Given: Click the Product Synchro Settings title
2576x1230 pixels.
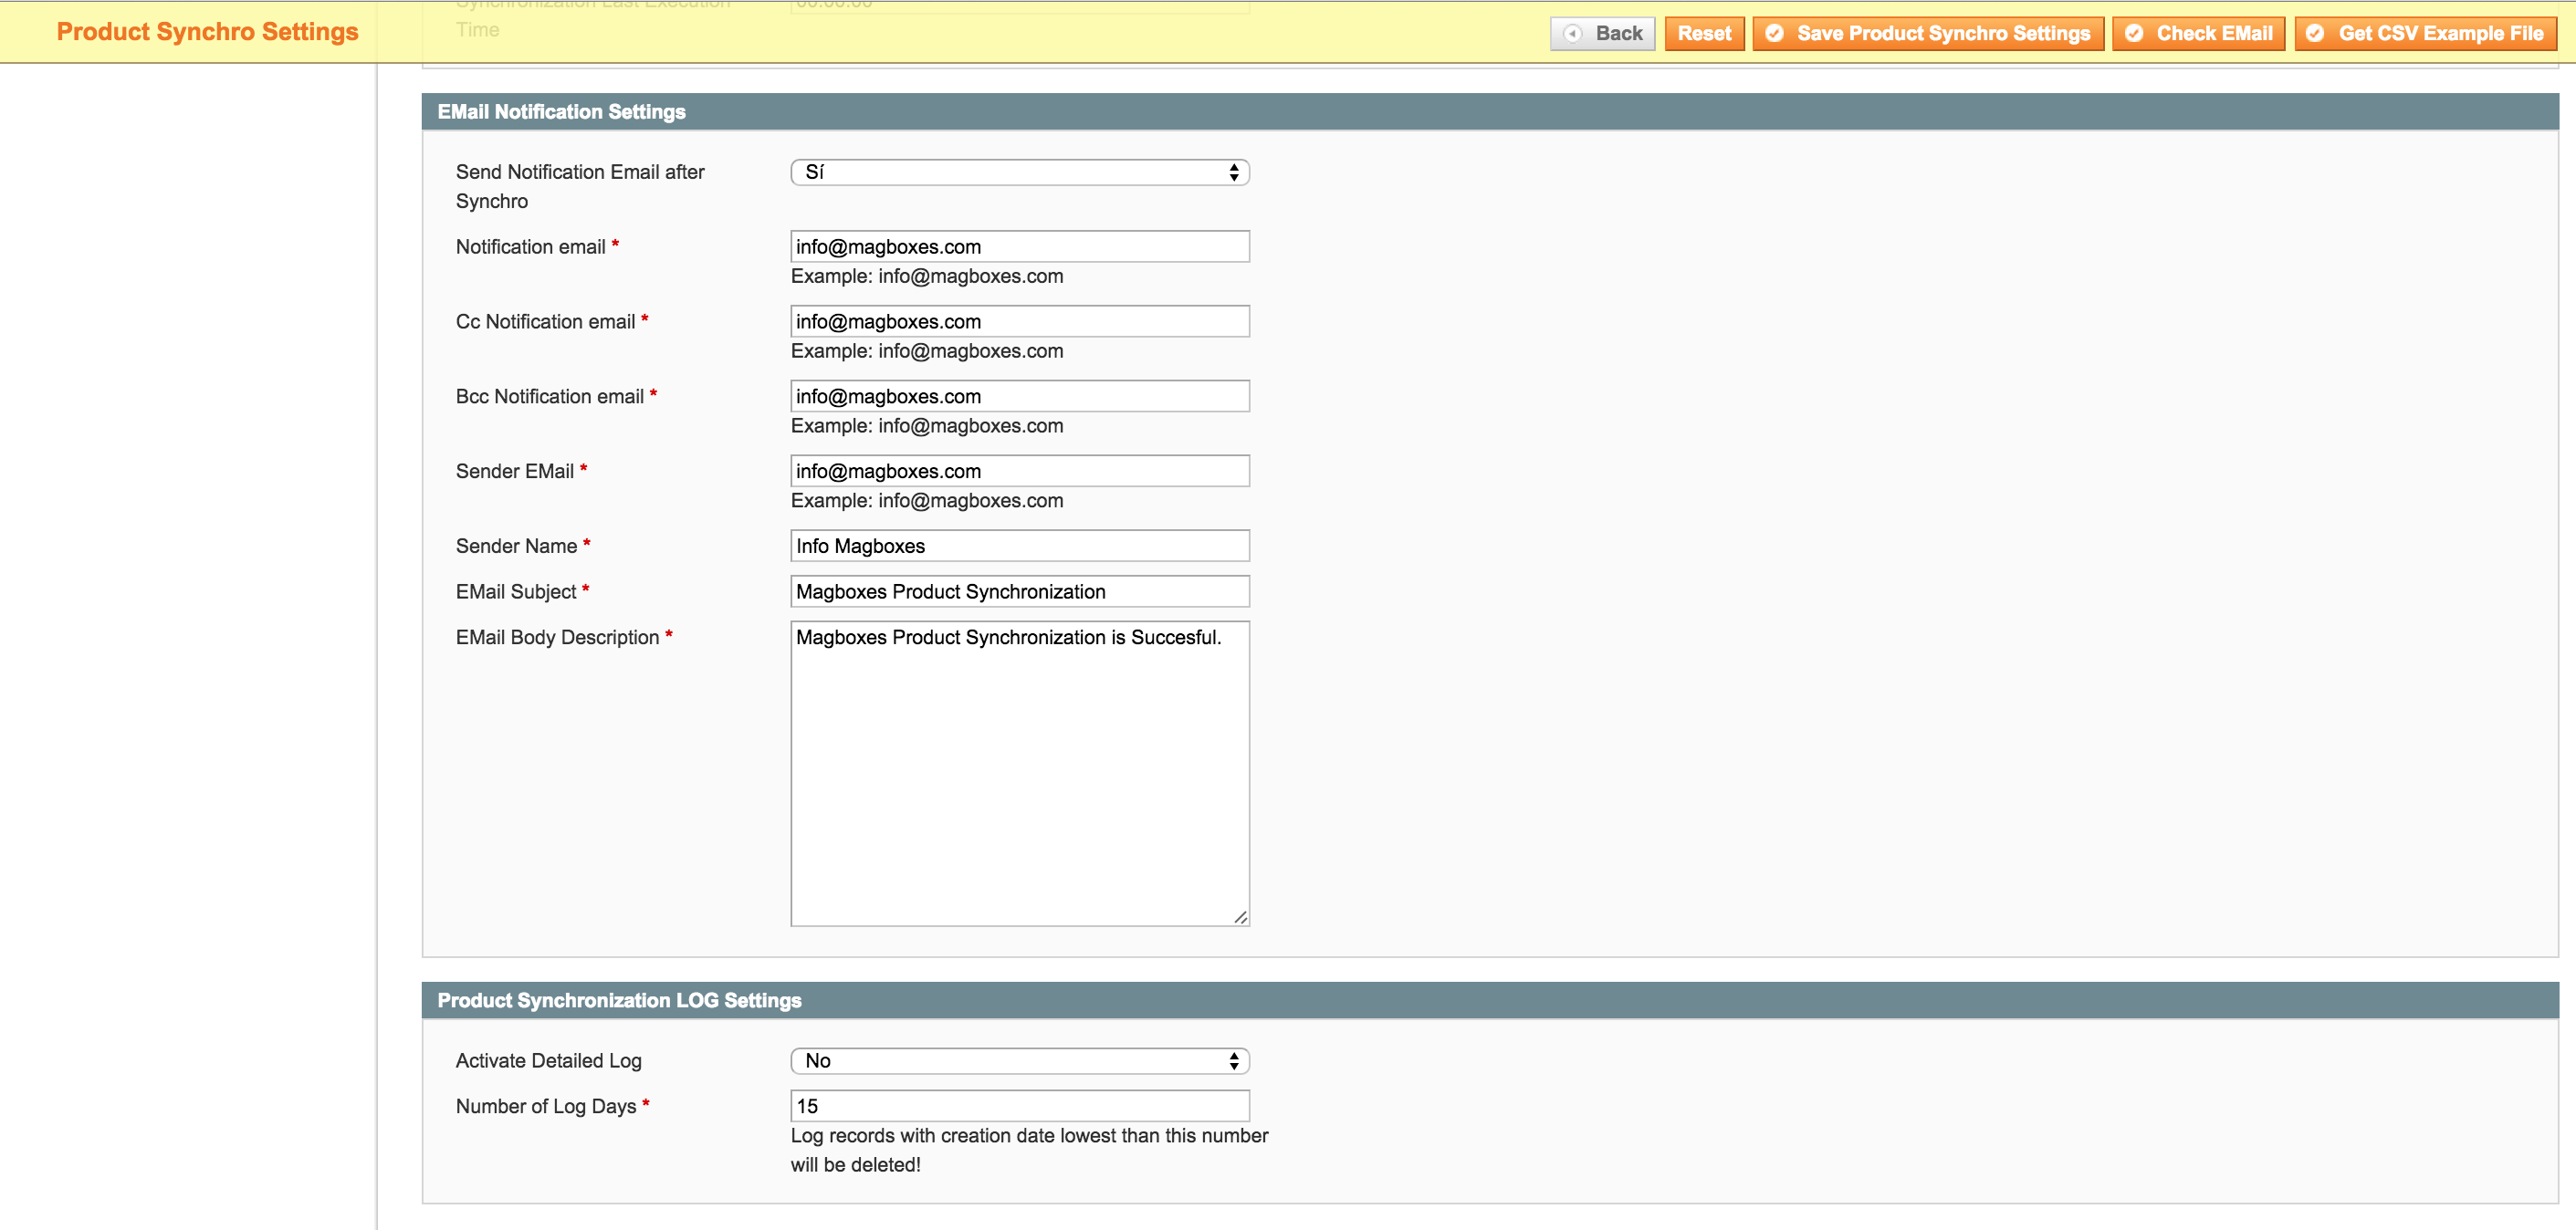Looking at the screenshot, I should pos(207,32).
